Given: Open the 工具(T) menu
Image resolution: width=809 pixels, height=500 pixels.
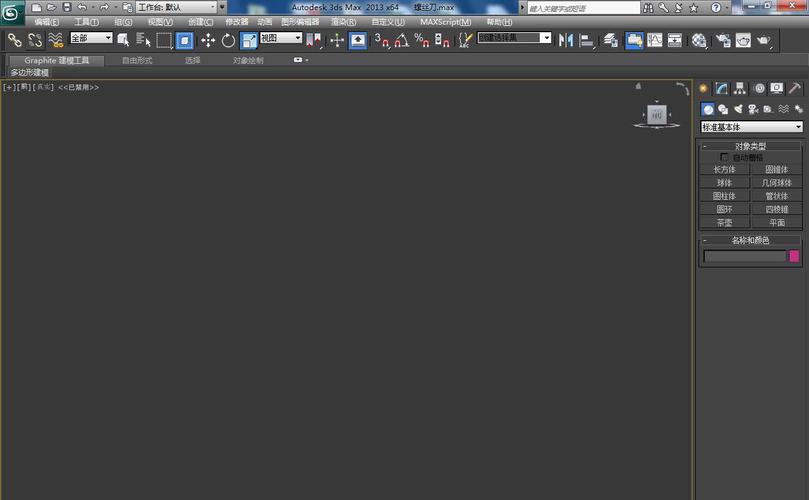Looking at the screenshot, I should coord(86,22).
